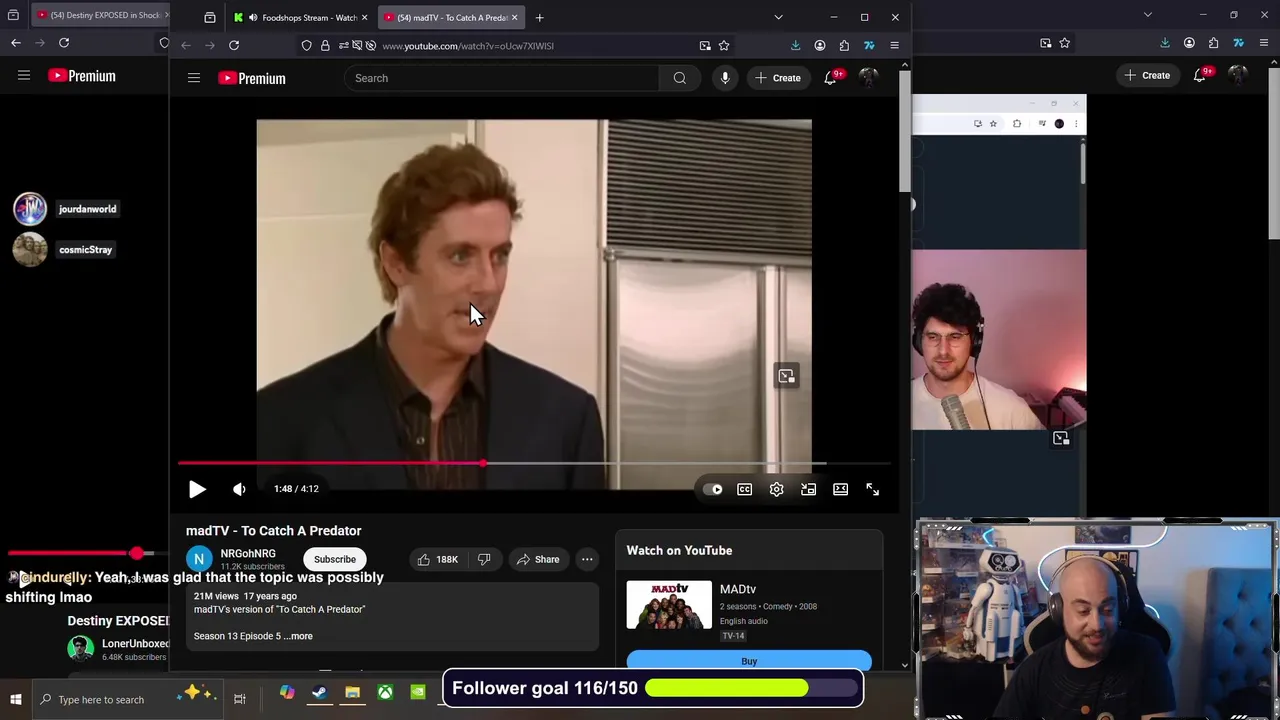This screenshot has height=720, width=1280.
Task: Bookmark the page in the back window
Action: 1065,43
